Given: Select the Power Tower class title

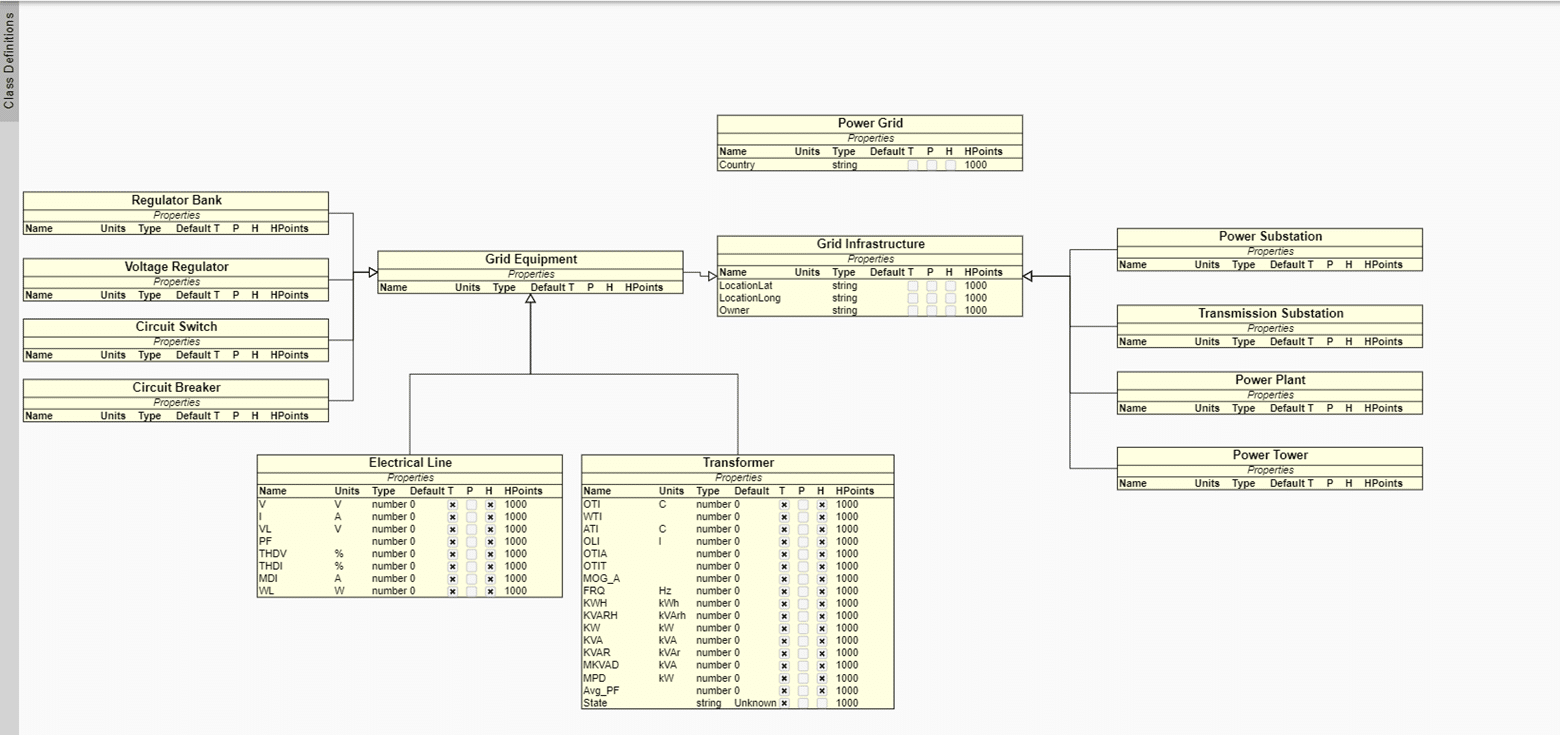Looking at the screenshot, I should pyautogui.click(x=1269, y=454).
